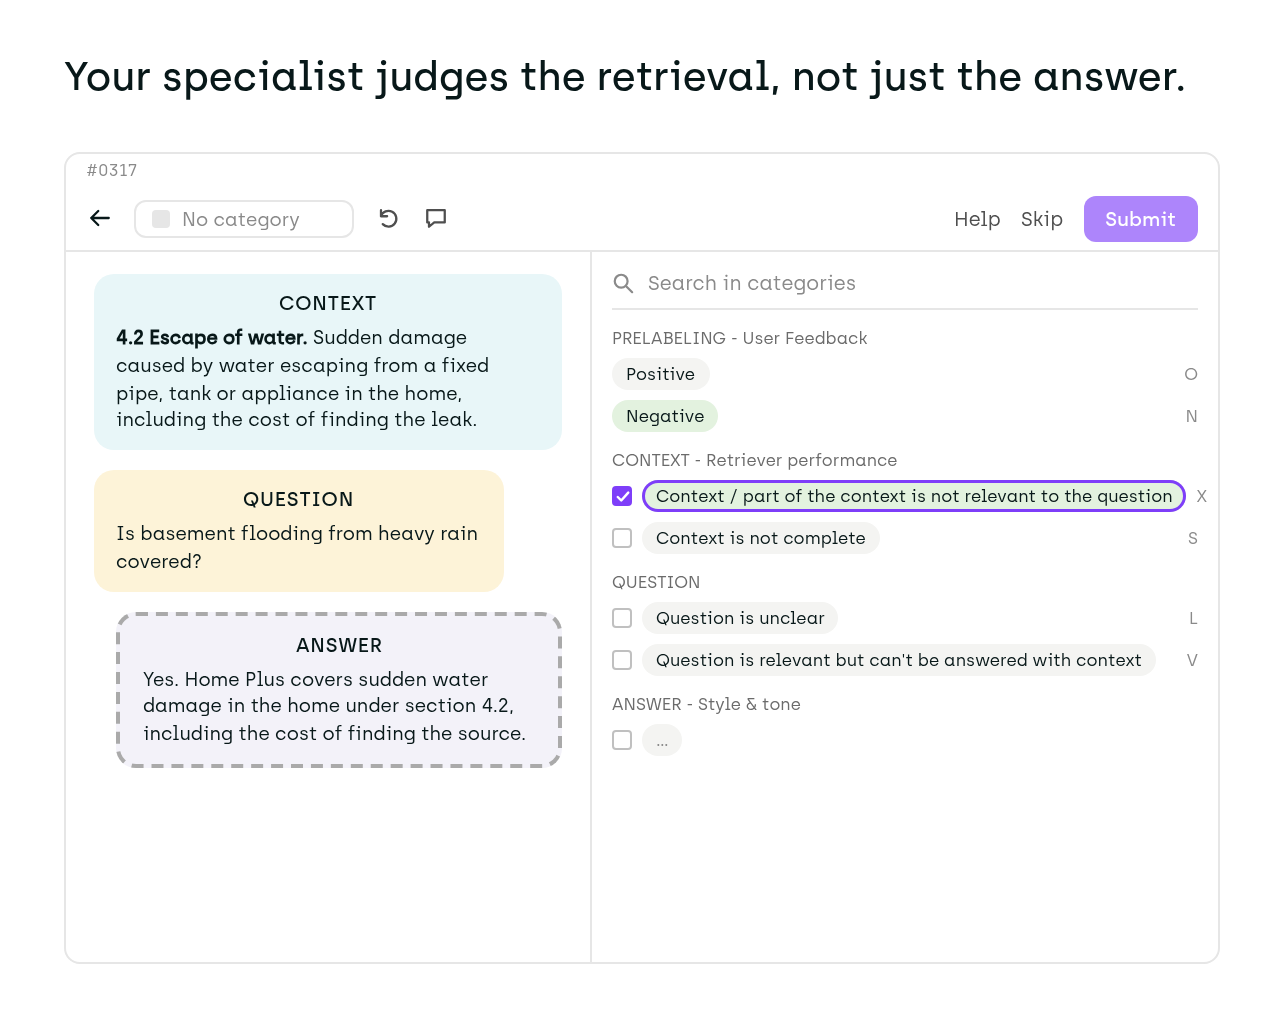Click the undo/reset circular arrow icon
This screenshot has width=1280, height=1024.
click(x=389, y=218)
